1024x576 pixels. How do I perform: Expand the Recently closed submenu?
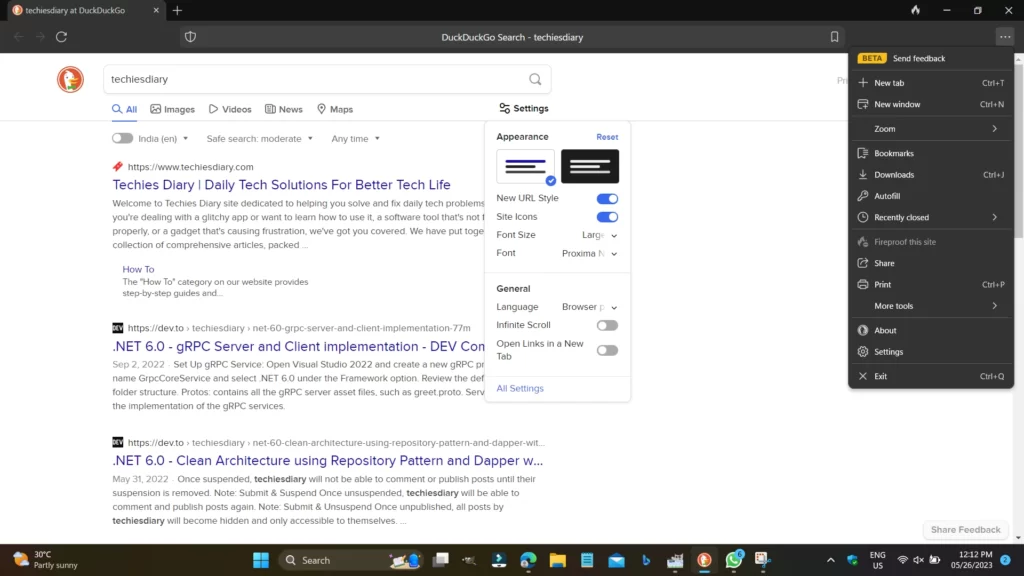click(931, 217)
